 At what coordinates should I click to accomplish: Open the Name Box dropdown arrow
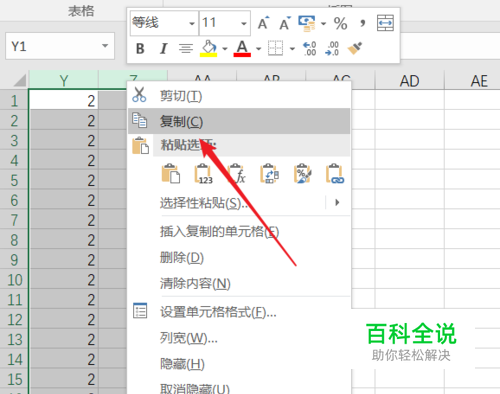(105, 46)
